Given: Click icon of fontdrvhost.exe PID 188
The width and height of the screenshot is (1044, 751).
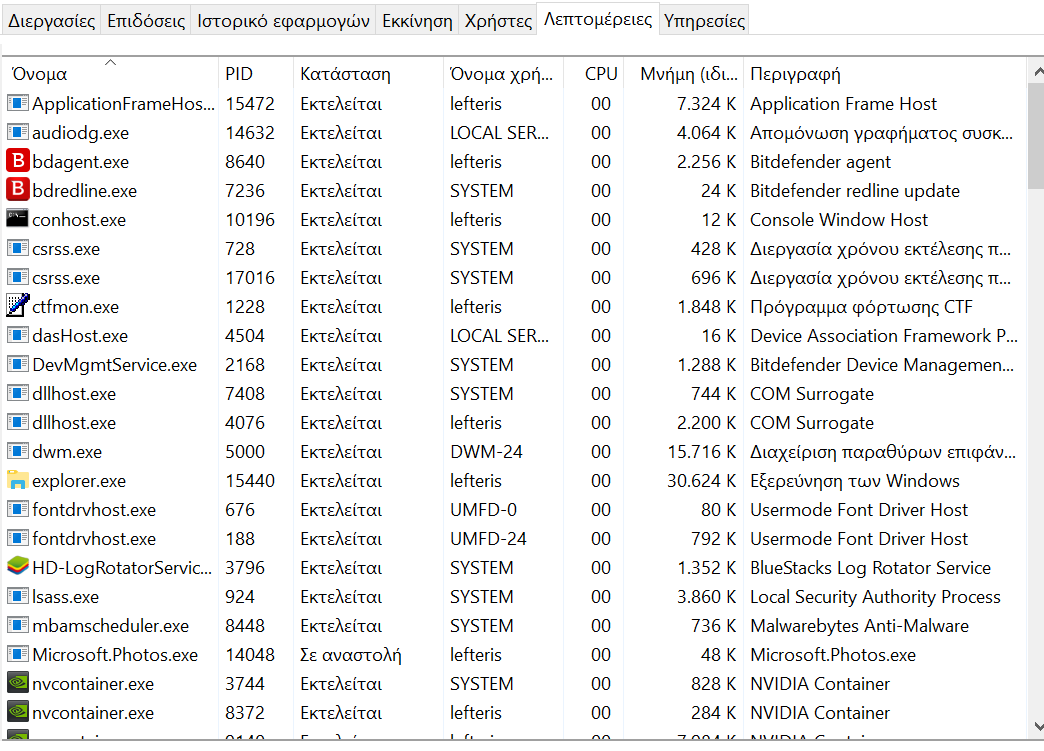Looking at the screenshot, I should (17, 538).
